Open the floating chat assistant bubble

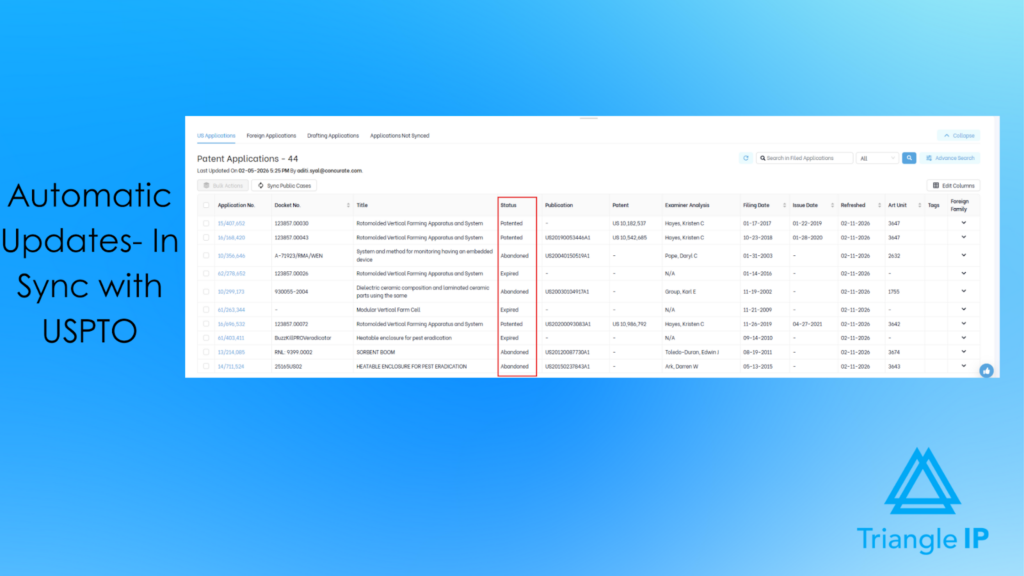tap(986, 370)
